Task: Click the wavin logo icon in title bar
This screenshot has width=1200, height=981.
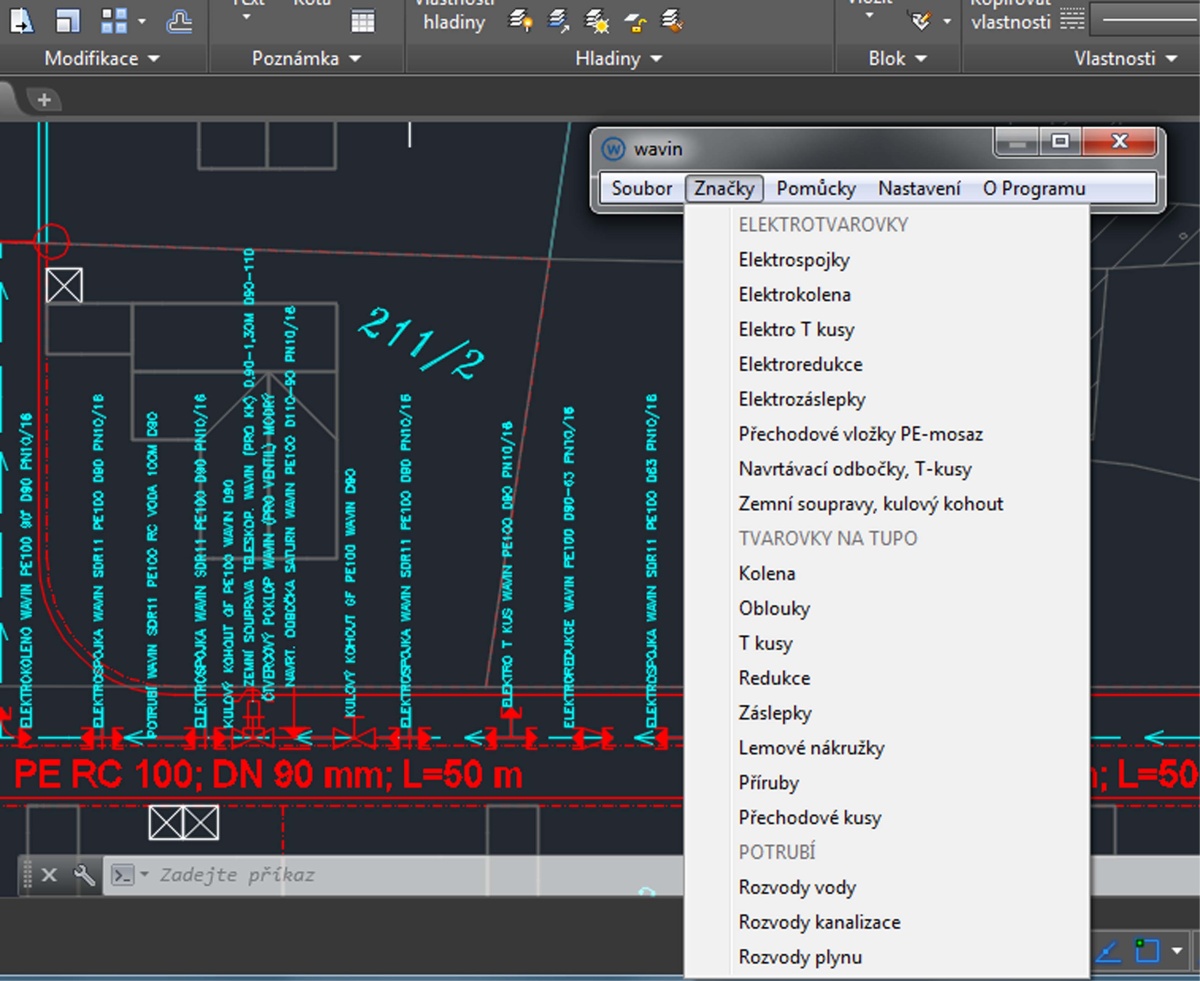Action: [613, 148]
